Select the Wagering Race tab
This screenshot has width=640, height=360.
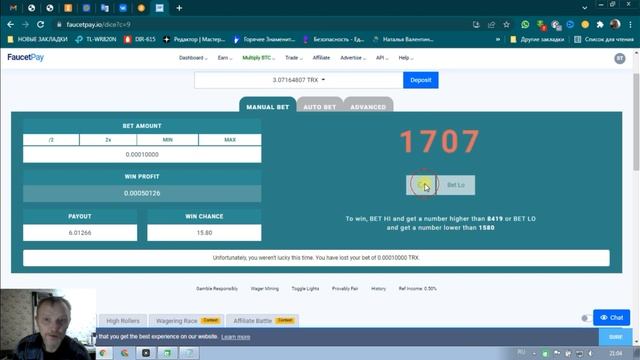click(187, 321)
